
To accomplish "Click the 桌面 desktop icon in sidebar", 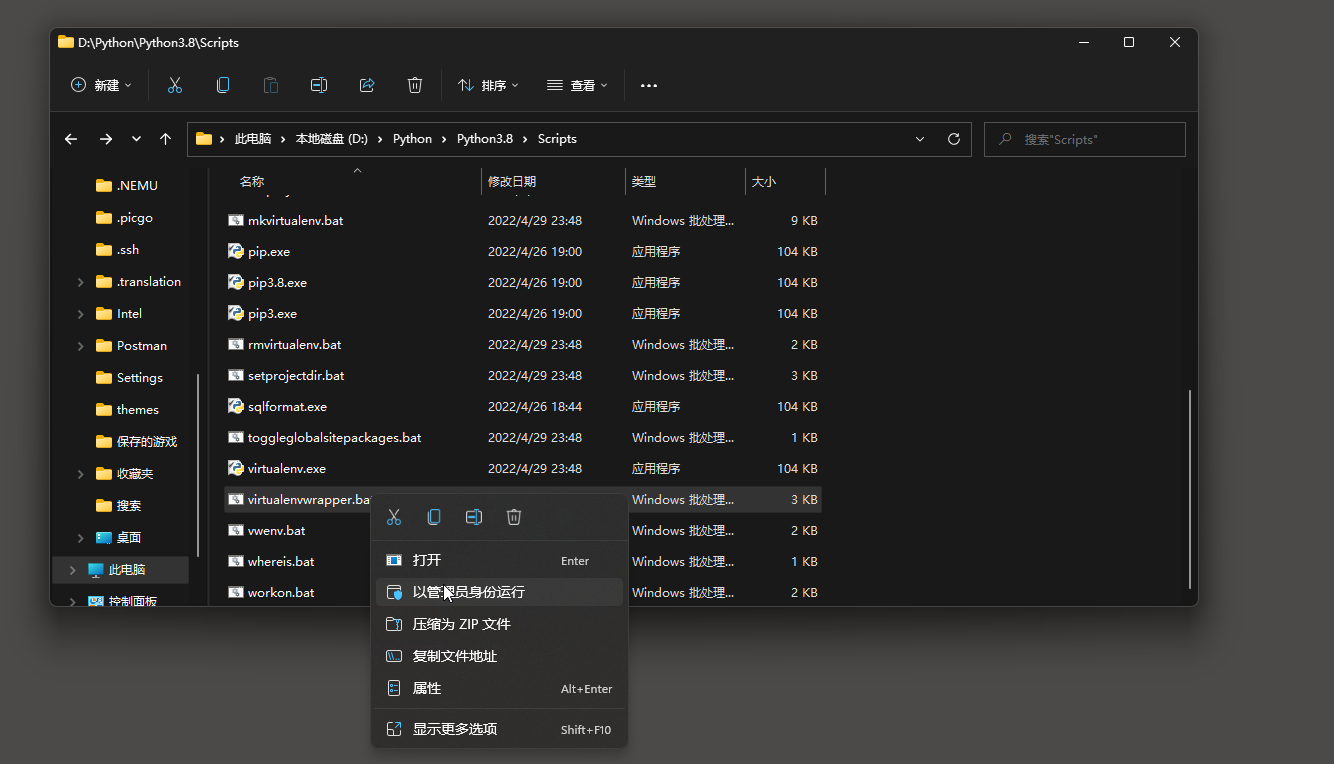I will tap(104, 537).
